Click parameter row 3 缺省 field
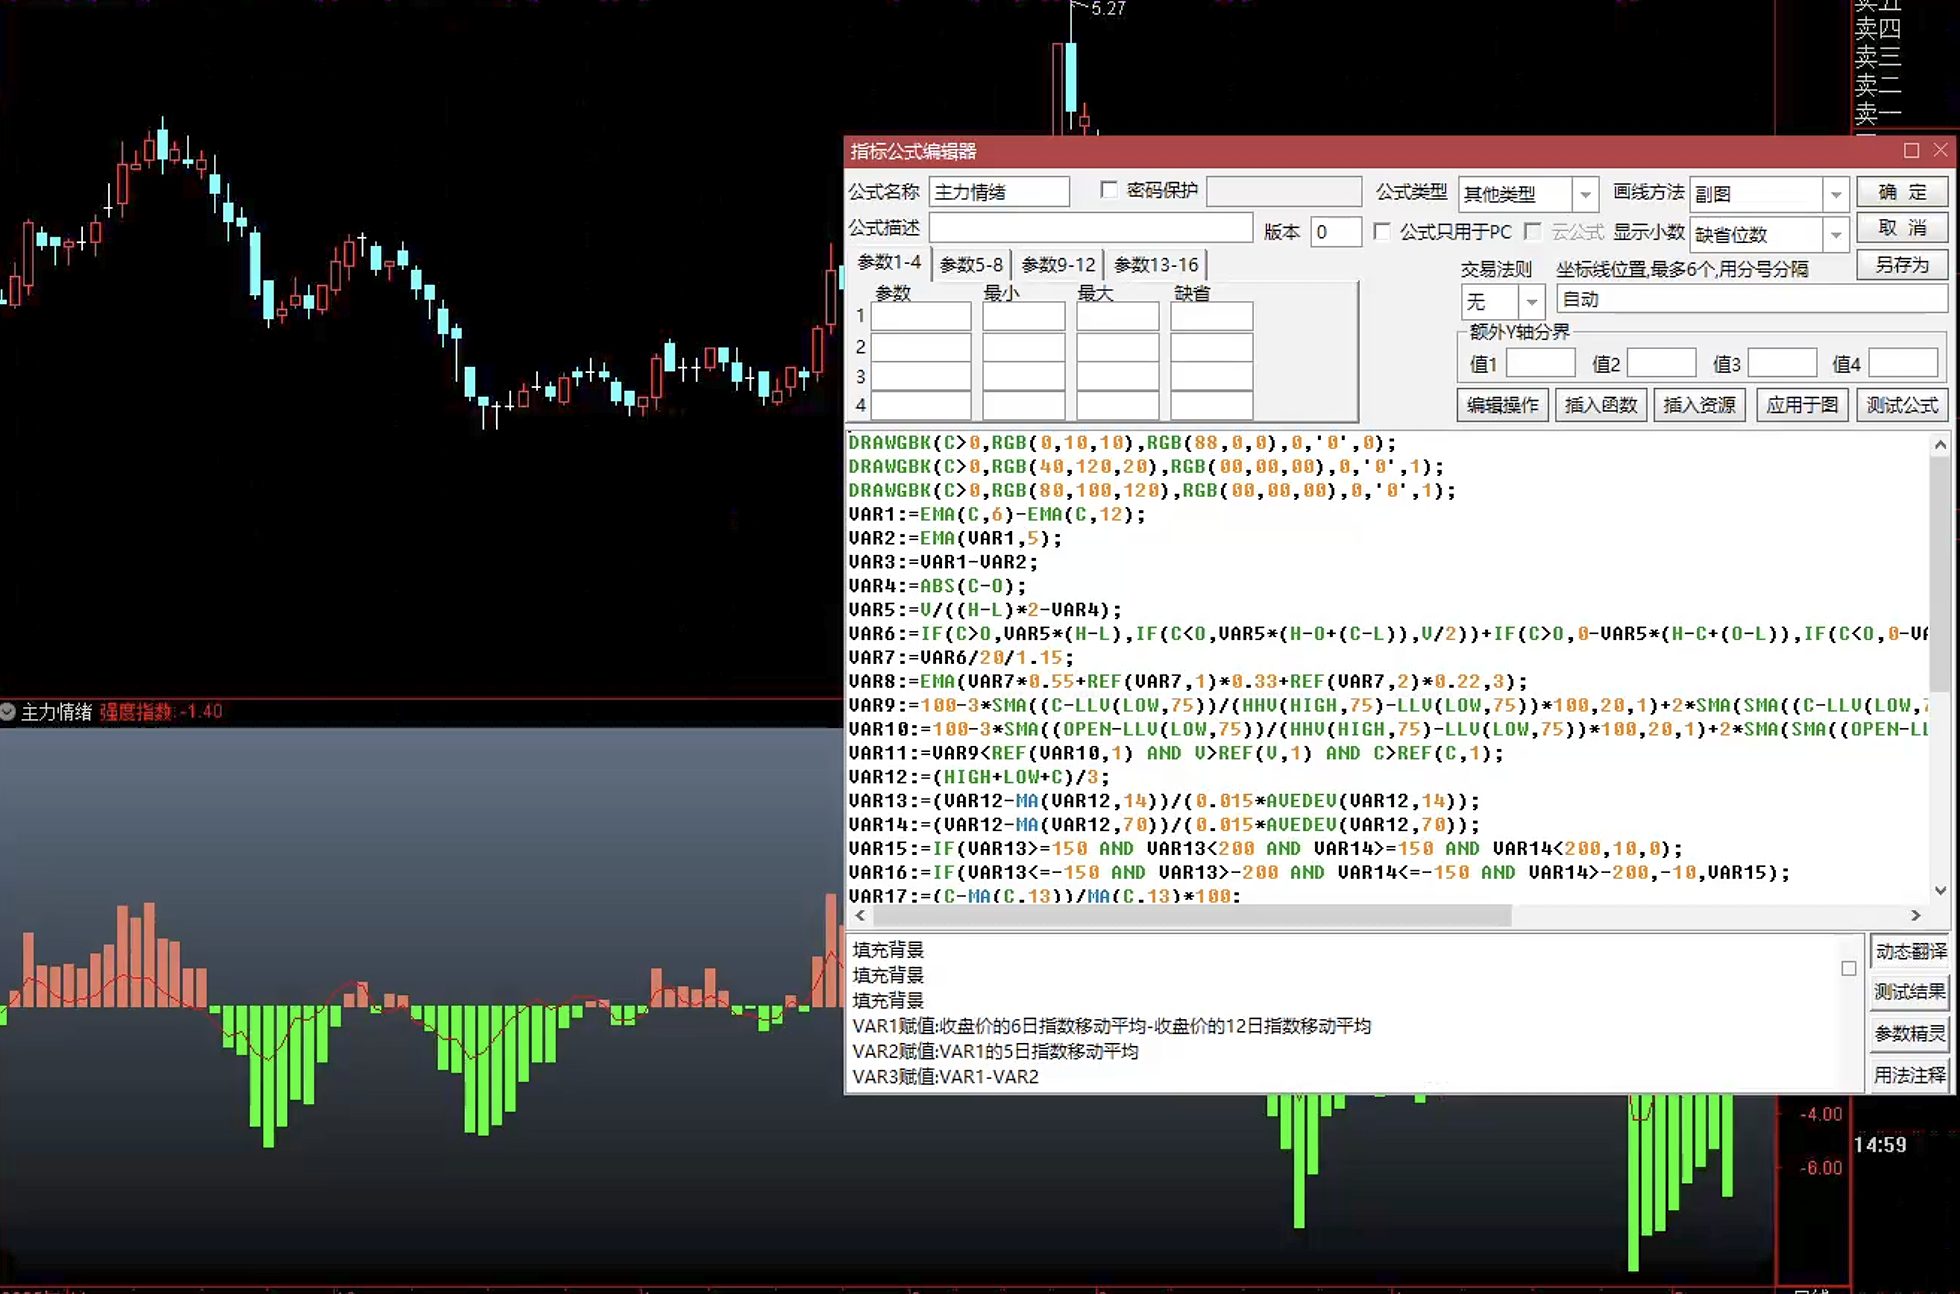The width and height of the screenshot is (1960, 1294). [1211, 376]
